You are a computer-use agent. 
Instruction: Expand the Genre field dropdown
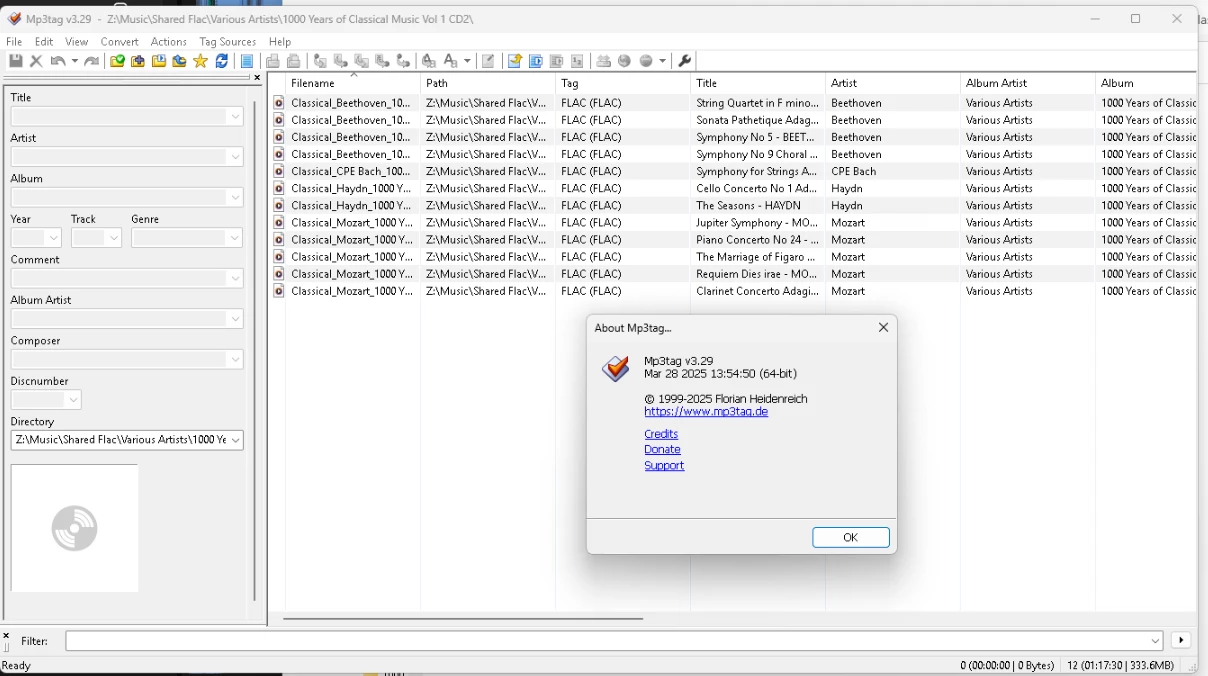click(235, 238)
